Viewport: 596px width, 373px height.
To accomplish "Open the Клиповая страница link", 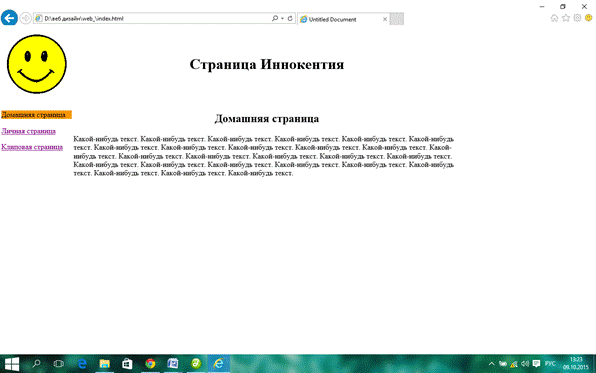I will [32, 147].
